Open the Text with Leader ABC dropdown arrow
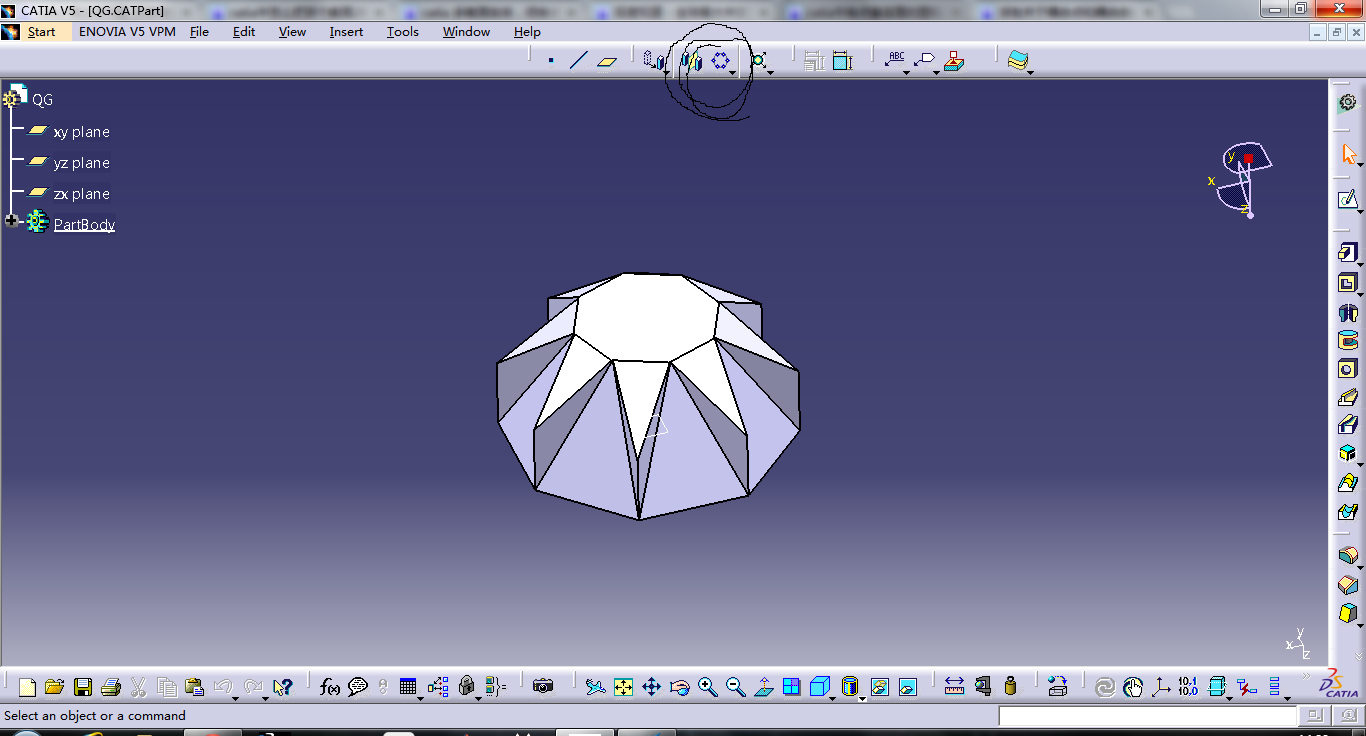Viewport: 1366px width, 736px height. pyautogui.click(x=906, y=72)
